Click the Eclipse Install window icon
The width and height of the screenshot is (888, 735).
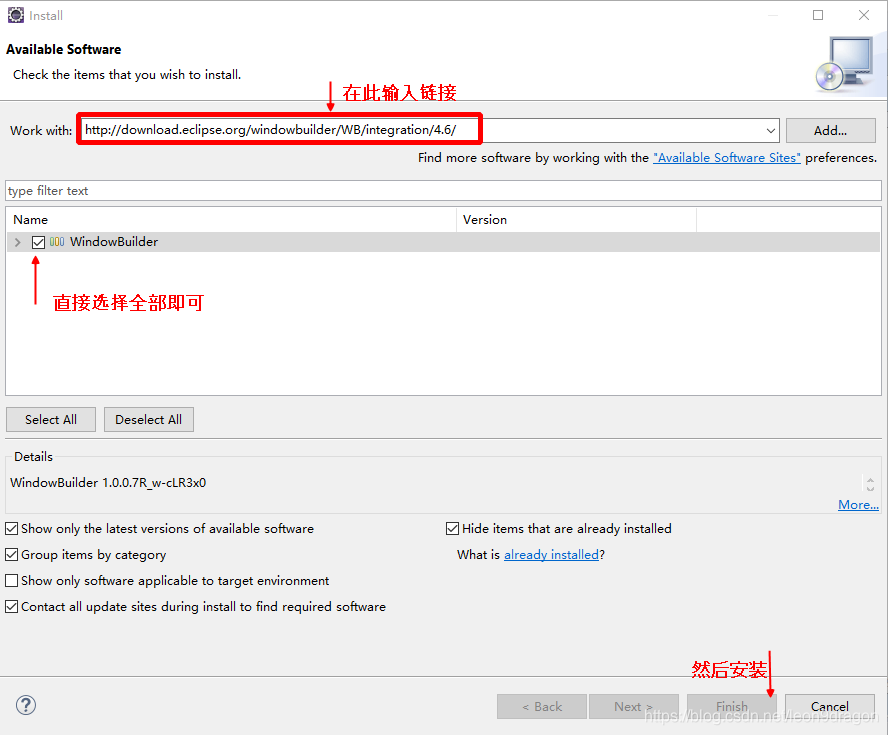coord(15,15)
